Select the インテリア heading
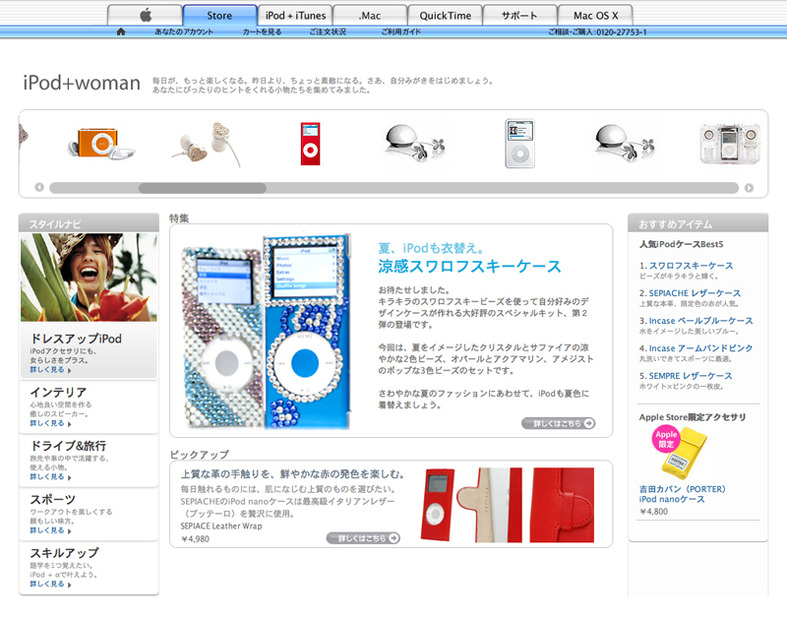This screenshot has height=620, width=787. pos(58,392)
